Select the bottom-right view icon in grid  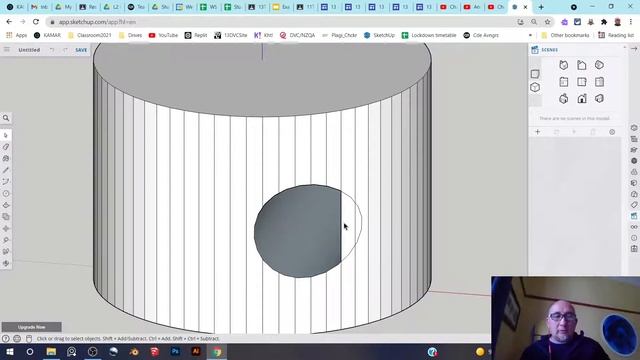(599, 98)
